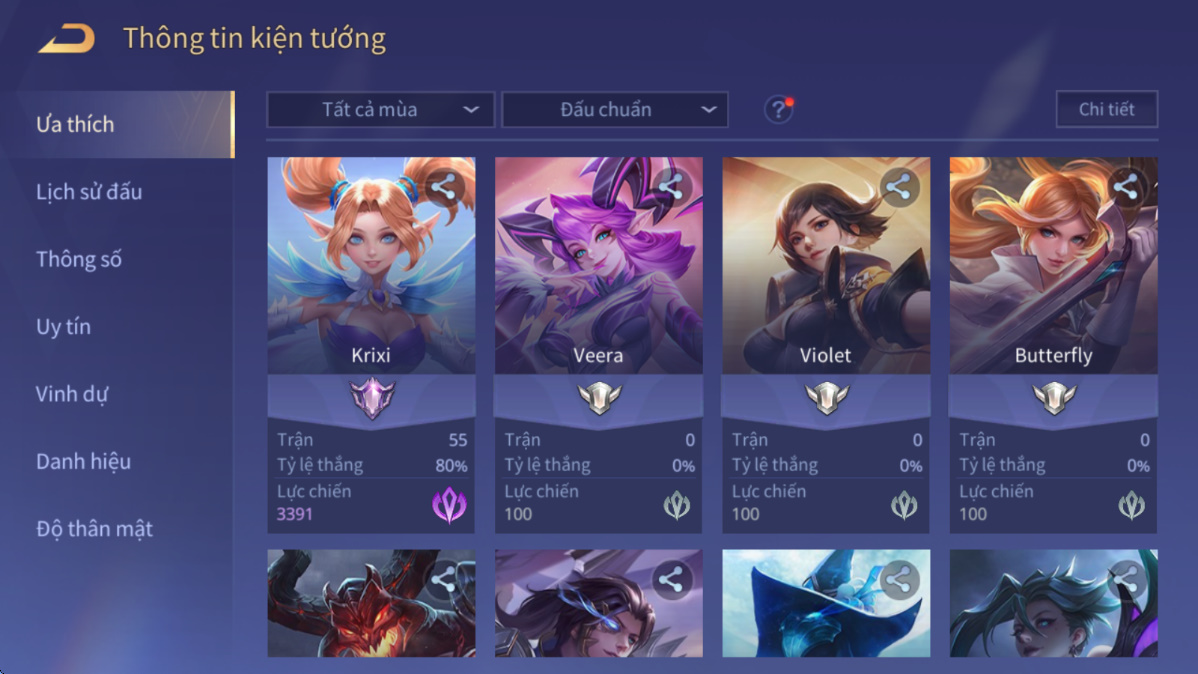This screenshot has height=674, width=1198.
Task: Click share icon on Violet card
Action: pos(898,187)
